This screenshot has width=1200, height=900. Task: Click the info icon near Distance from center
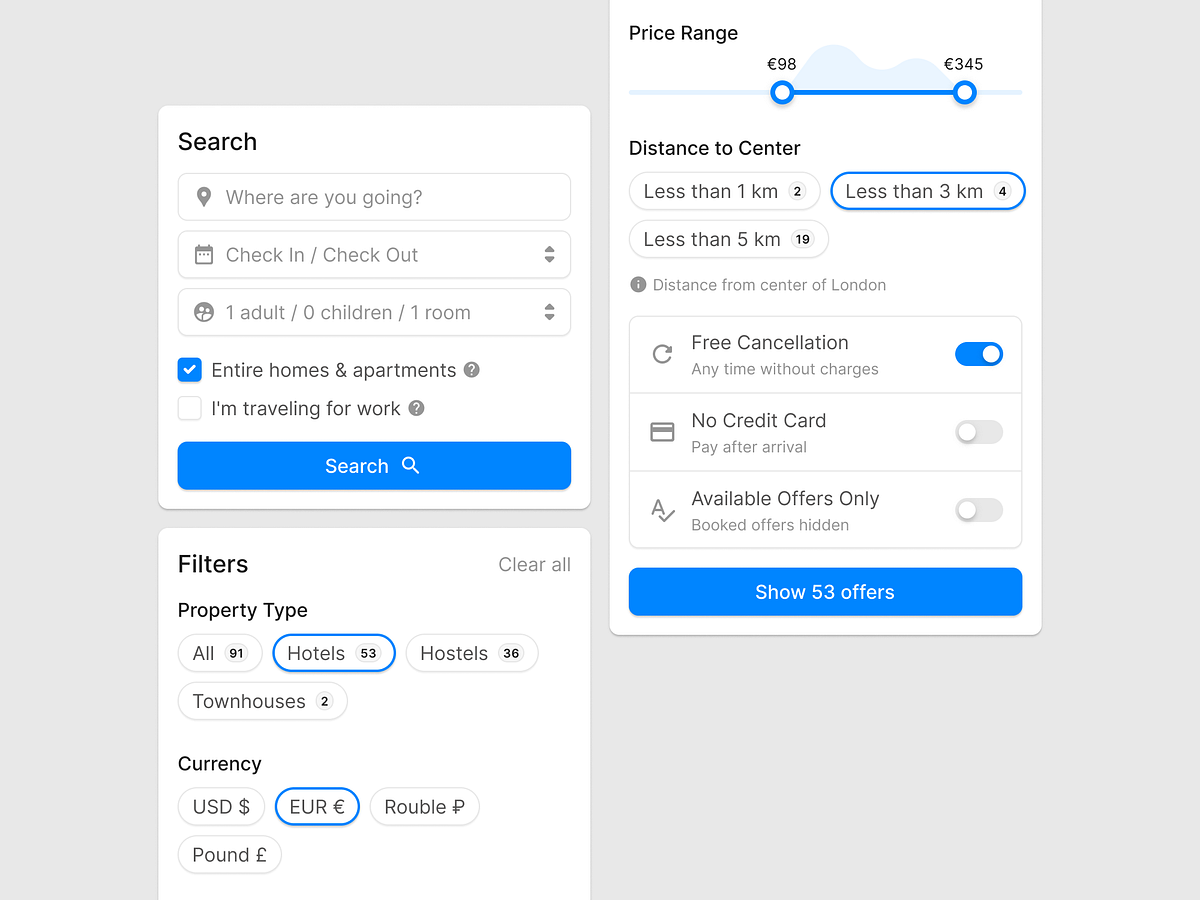638,284
